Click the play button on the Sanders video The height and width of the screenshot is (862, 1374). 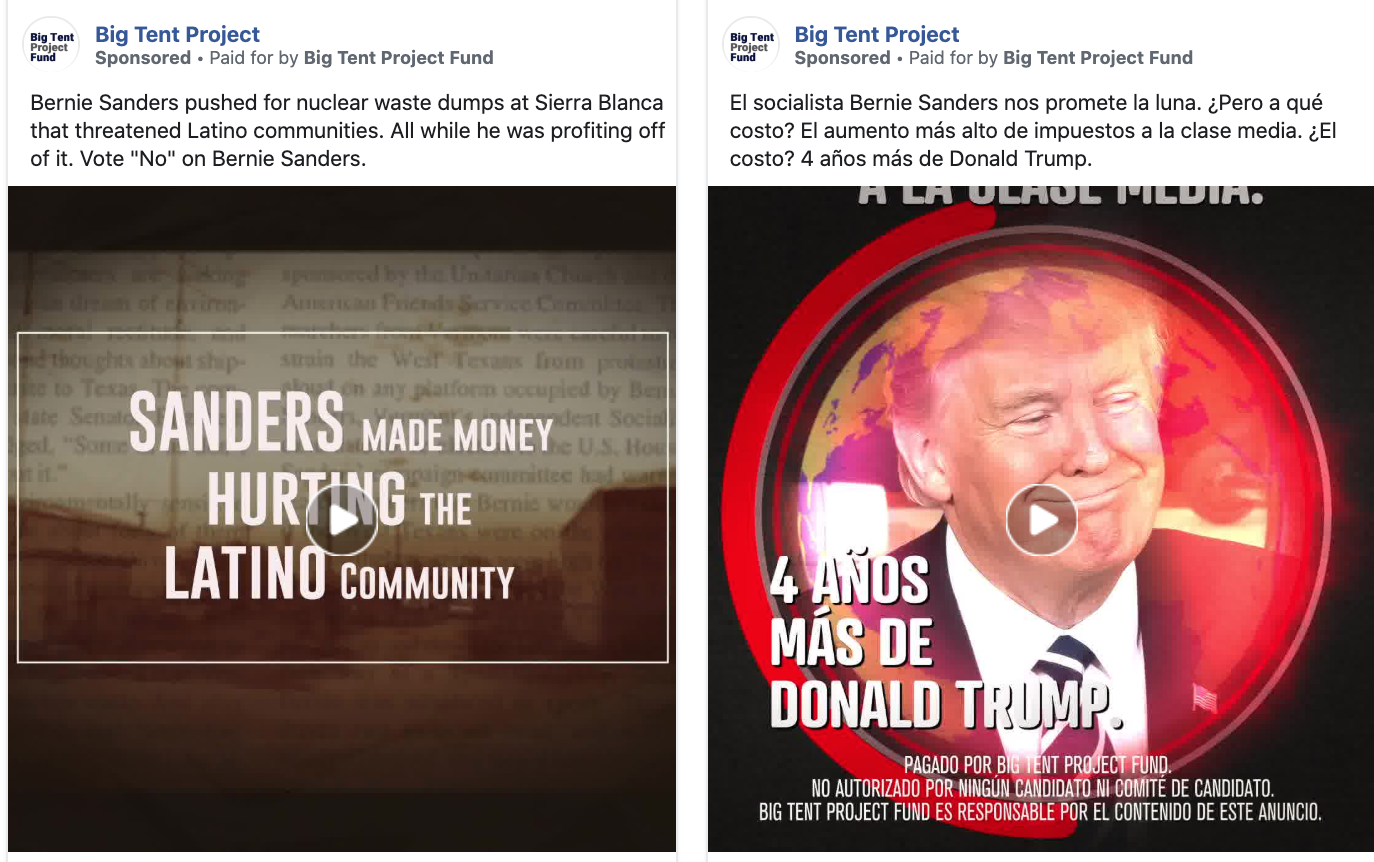click(342, 520)
